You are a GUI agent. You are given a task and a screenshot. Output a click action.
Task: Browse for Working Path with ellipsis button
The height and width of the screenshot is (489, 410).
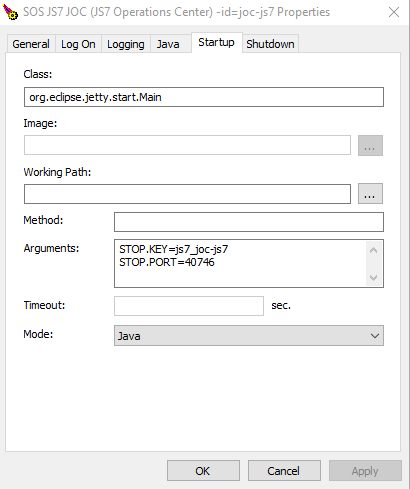click(x=370, y=194)
